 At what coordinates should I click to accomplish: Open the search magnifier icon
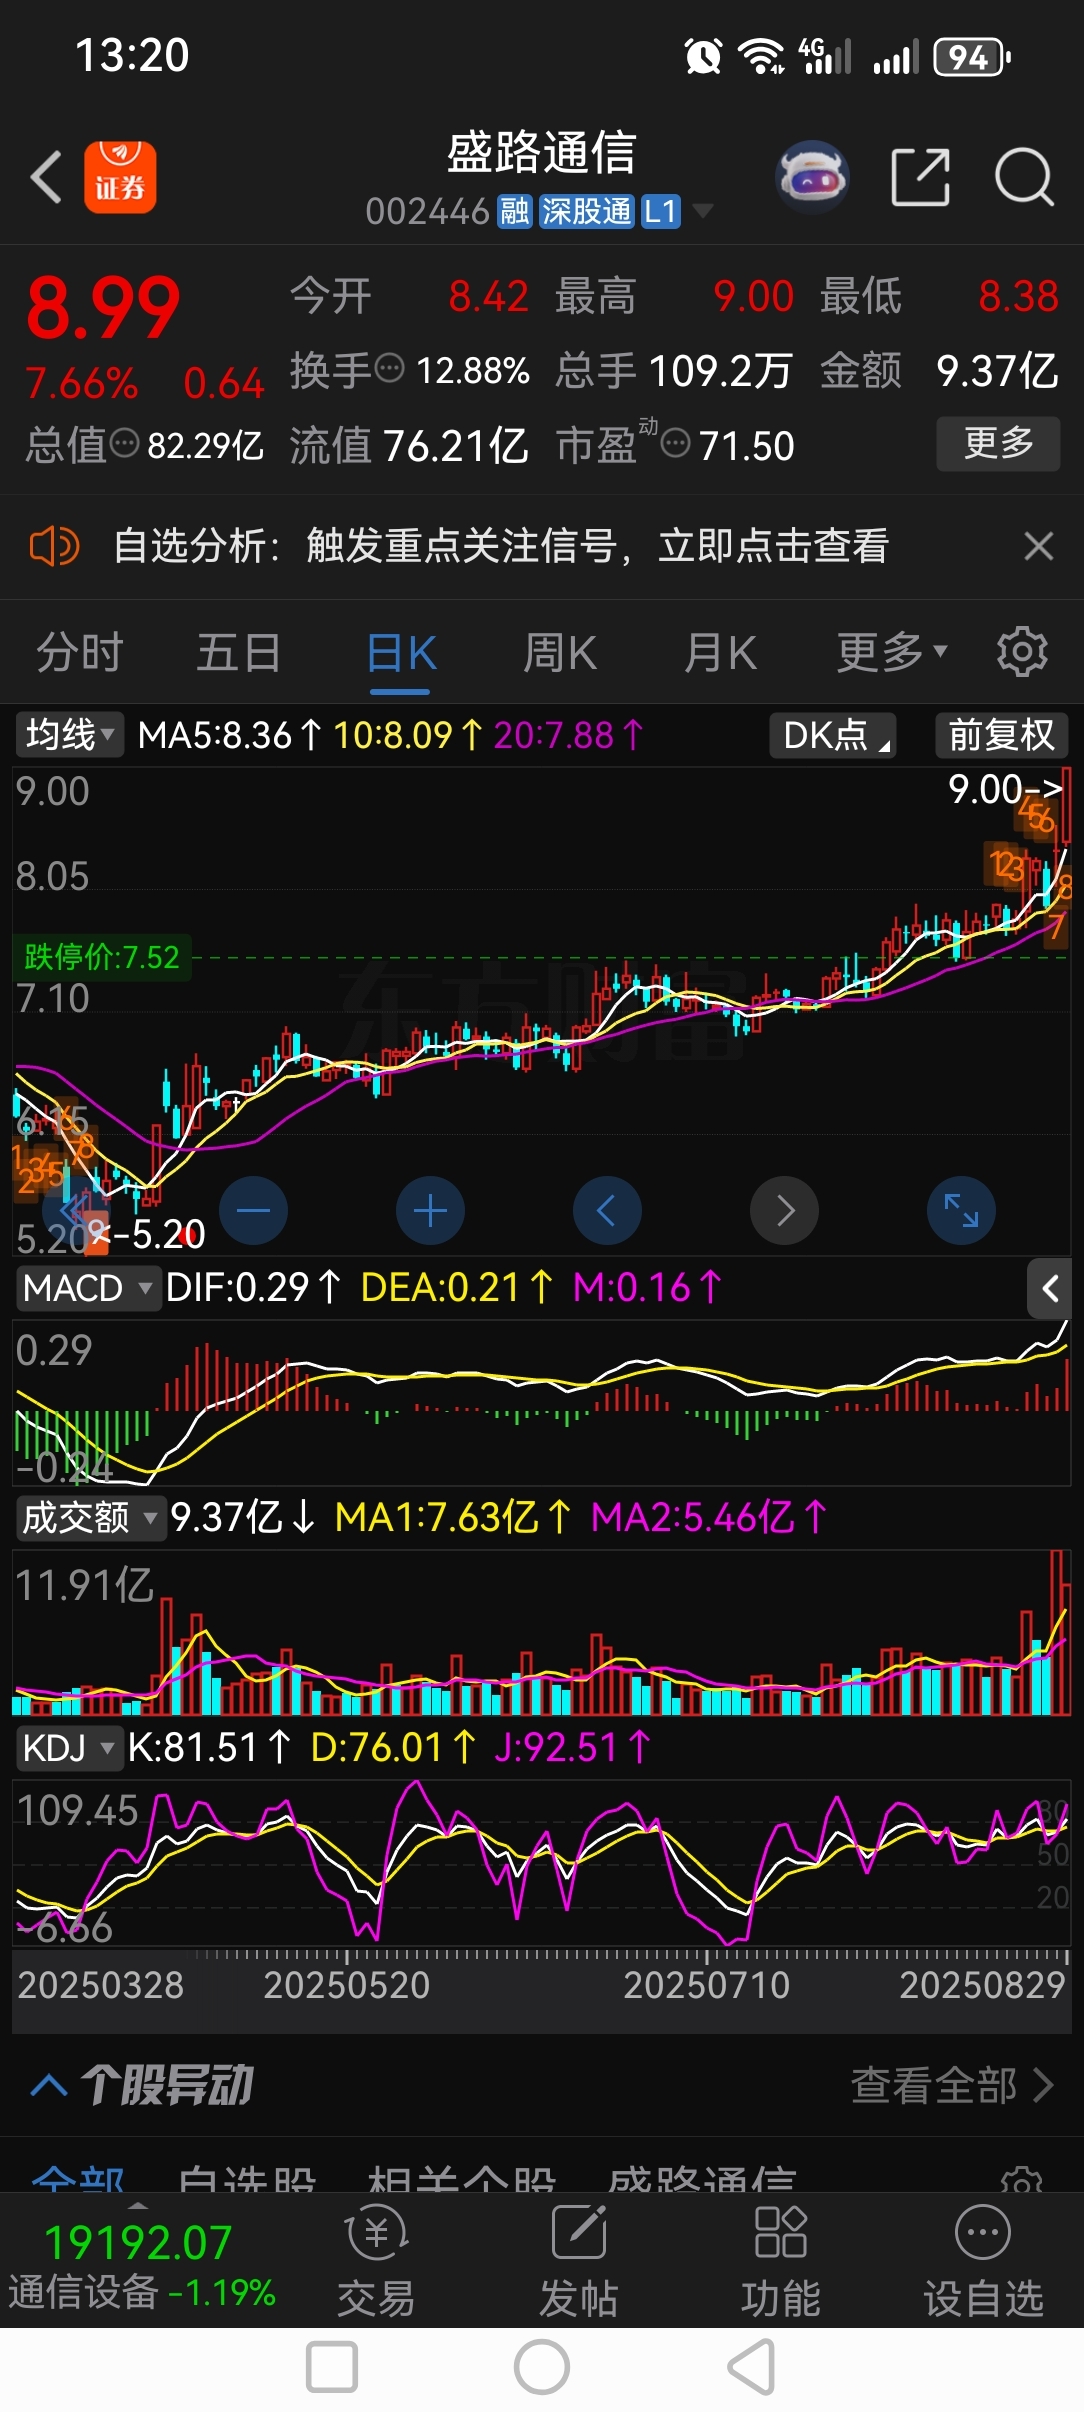1024,177
